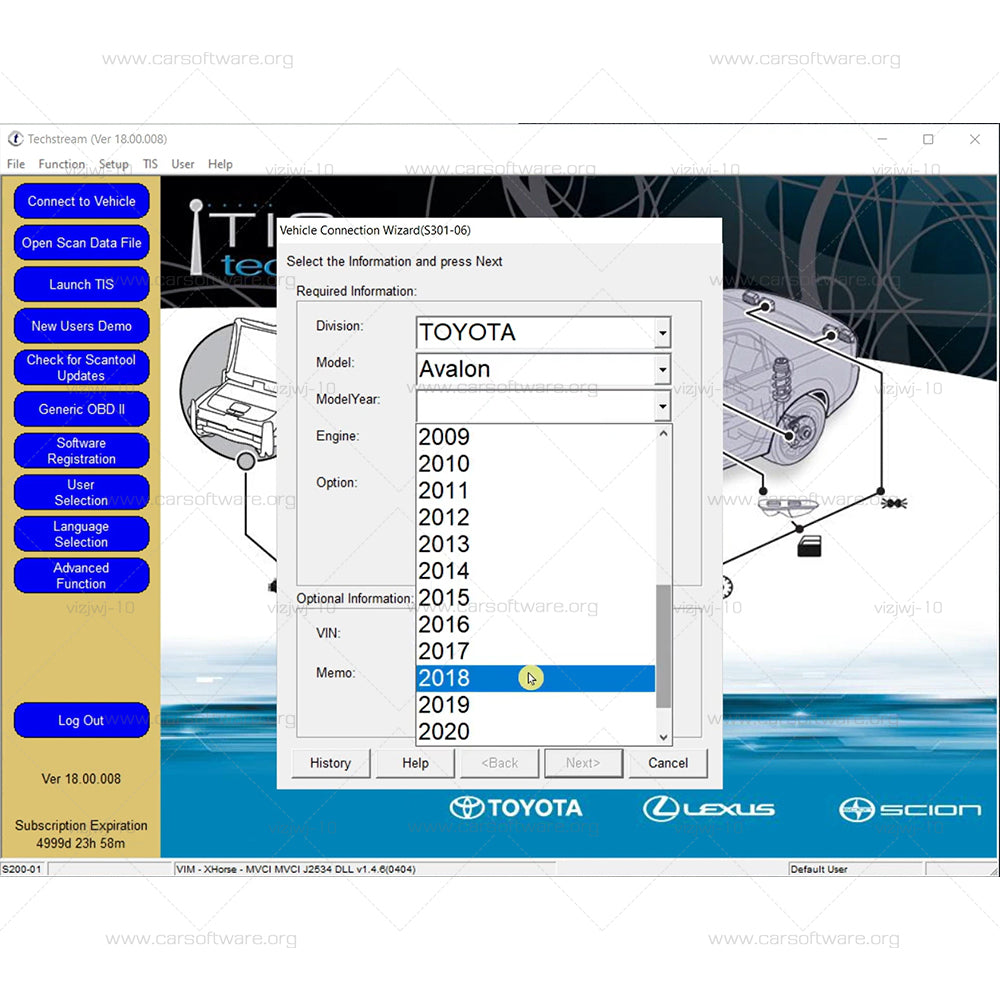The width and height of the screenshot is (1000, 1000).
Task: Click the Ver 18.00.008 sidebar label
Action: pyautogui.click(x=81, y=779)
